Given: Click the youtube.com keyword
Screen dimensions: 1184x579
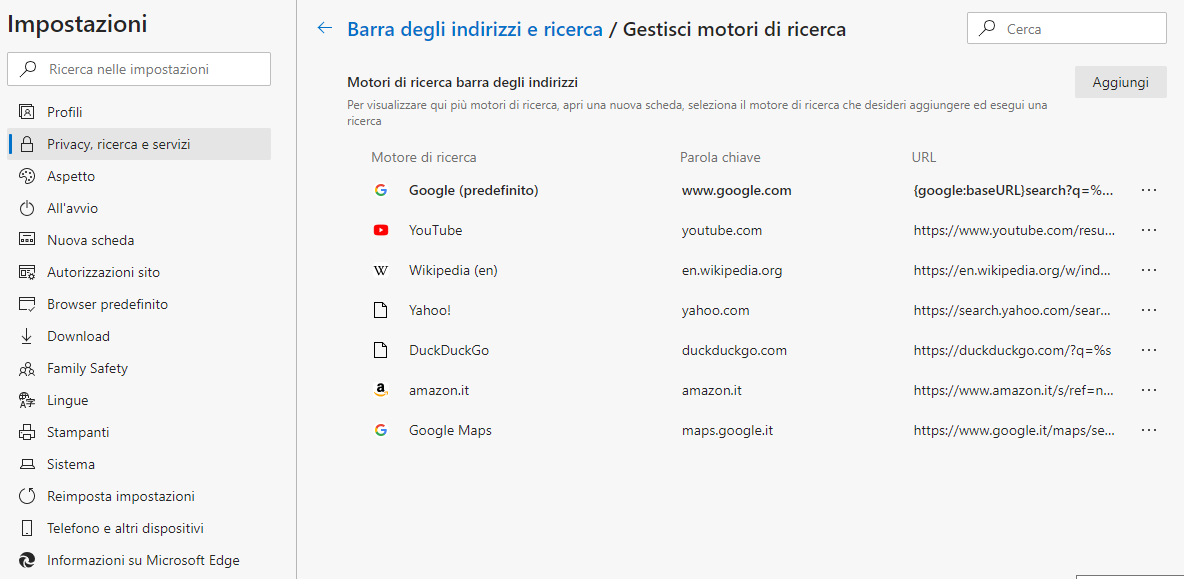Looking at the screenshot, I should pyautogui.click(x=722, y=230).
